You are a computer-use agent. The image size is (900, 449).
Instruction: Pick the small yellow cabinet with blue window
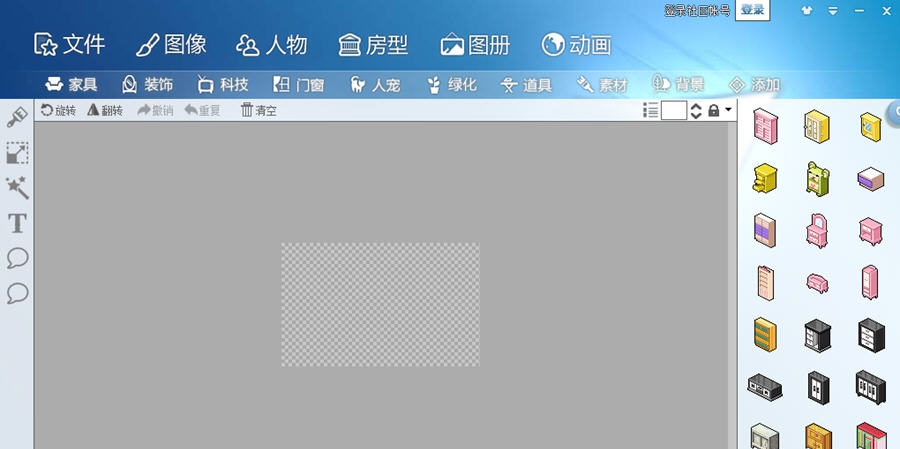point(871,126)
